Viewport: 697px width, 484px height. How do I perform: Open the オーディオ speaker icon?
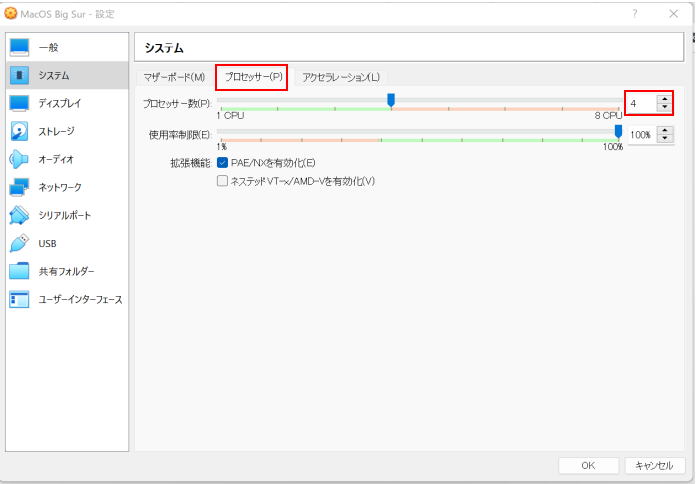(x=19, y=159)
